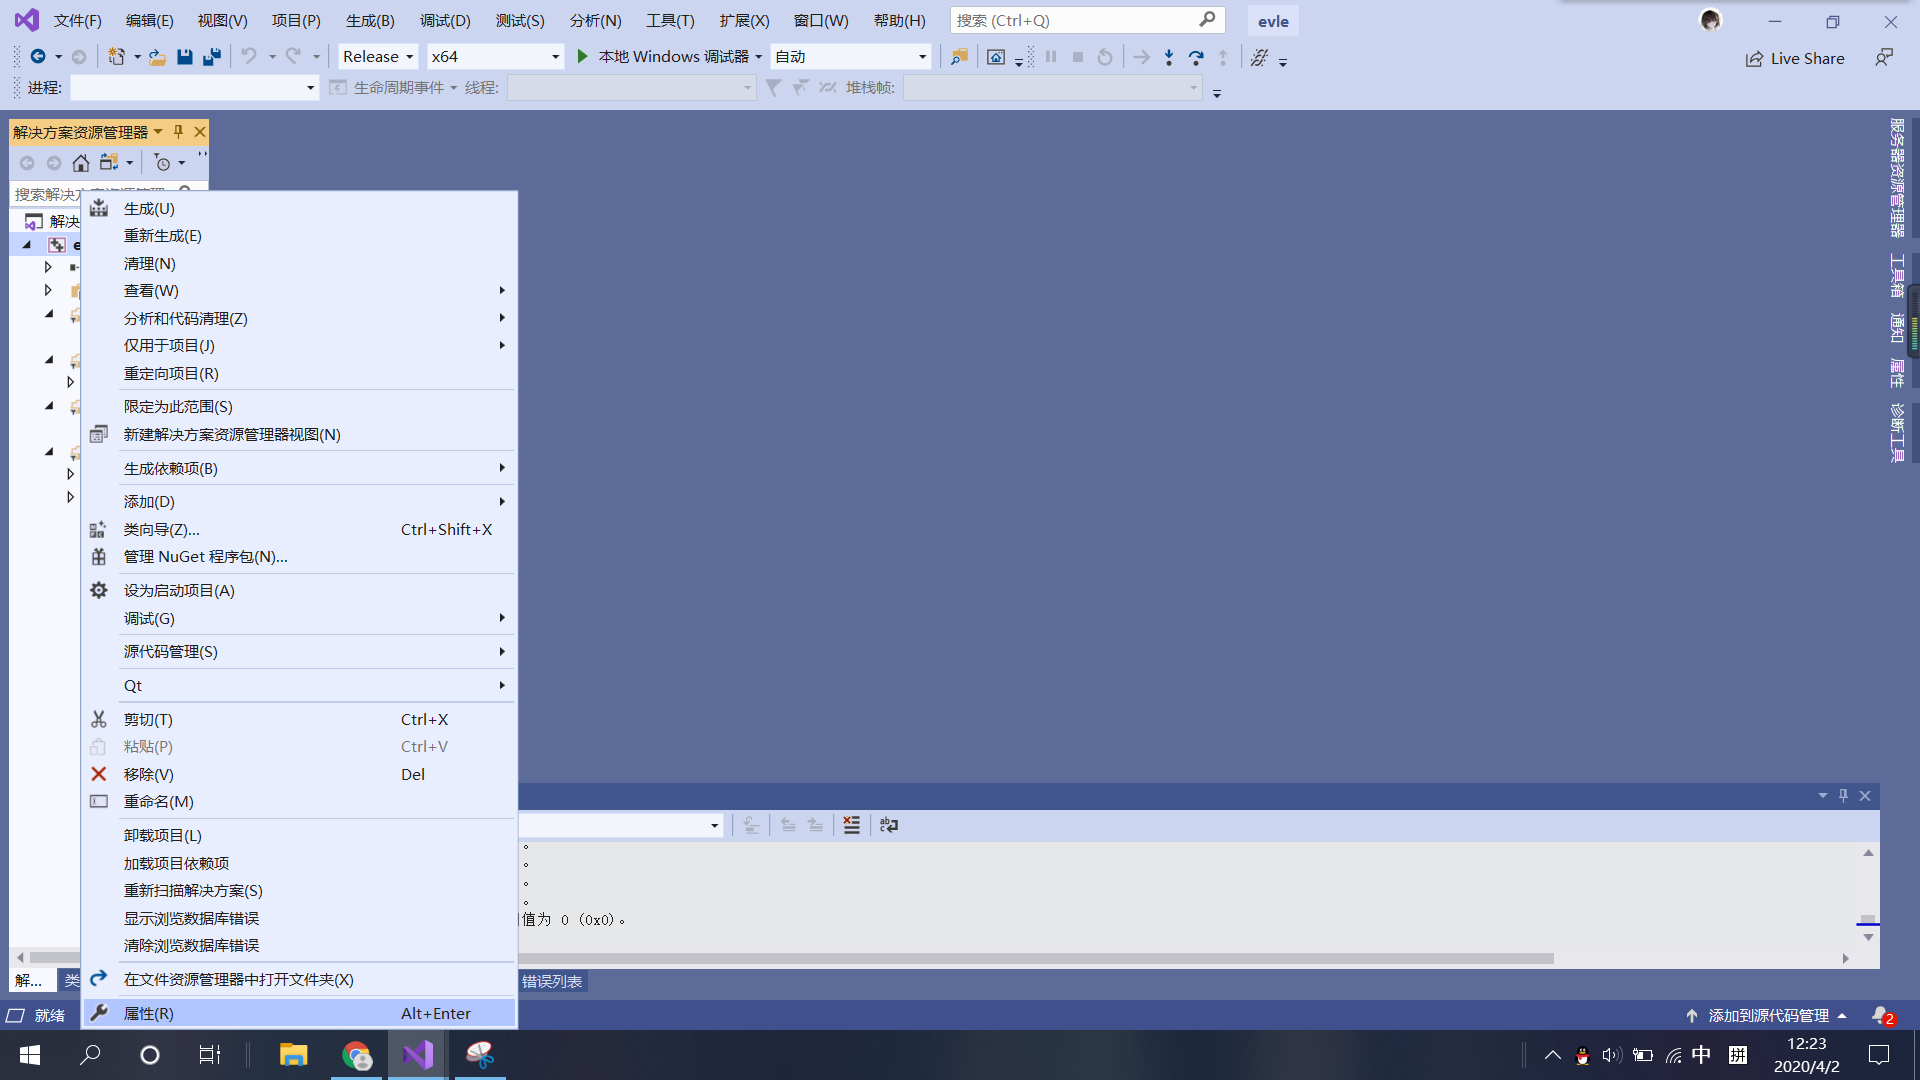
Task: Open the x64 platform dropdown
Action: tap(494, 57)
